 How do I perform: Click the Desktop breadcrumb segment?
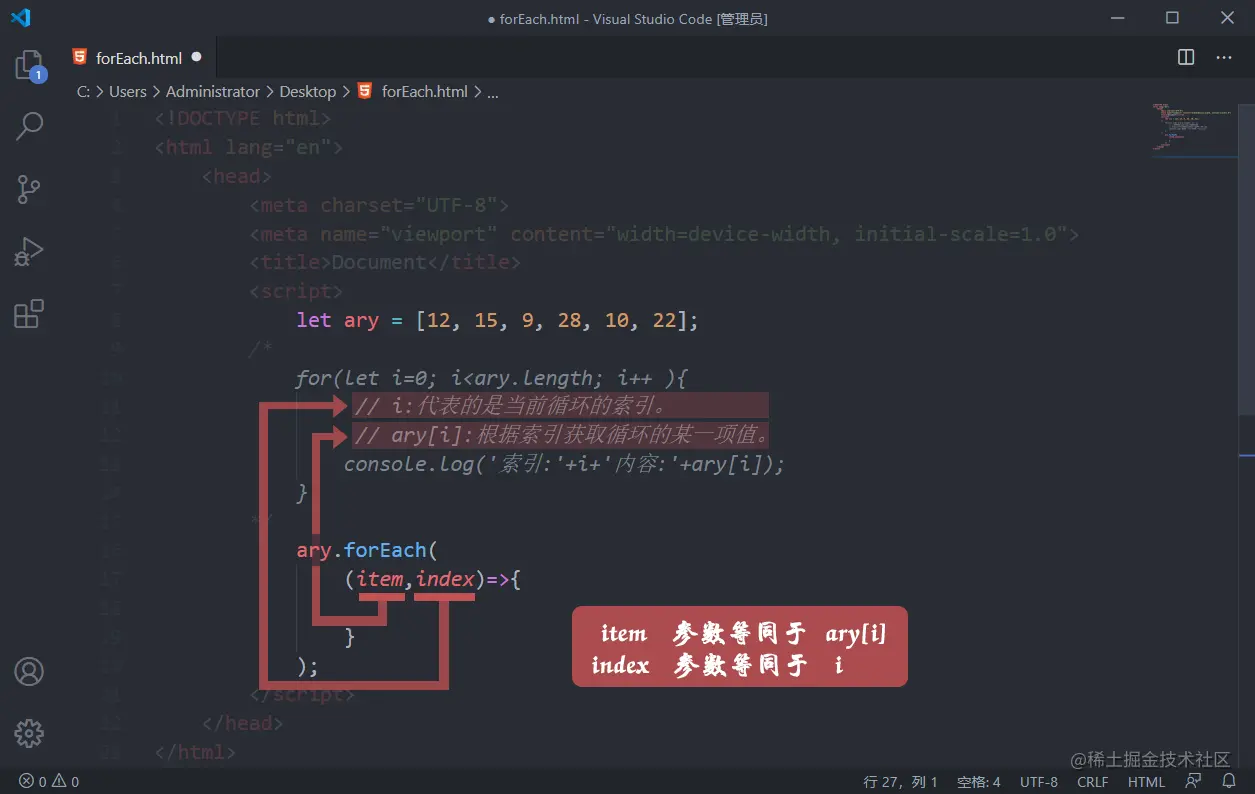pyautogui.click(x=308, y=91)
